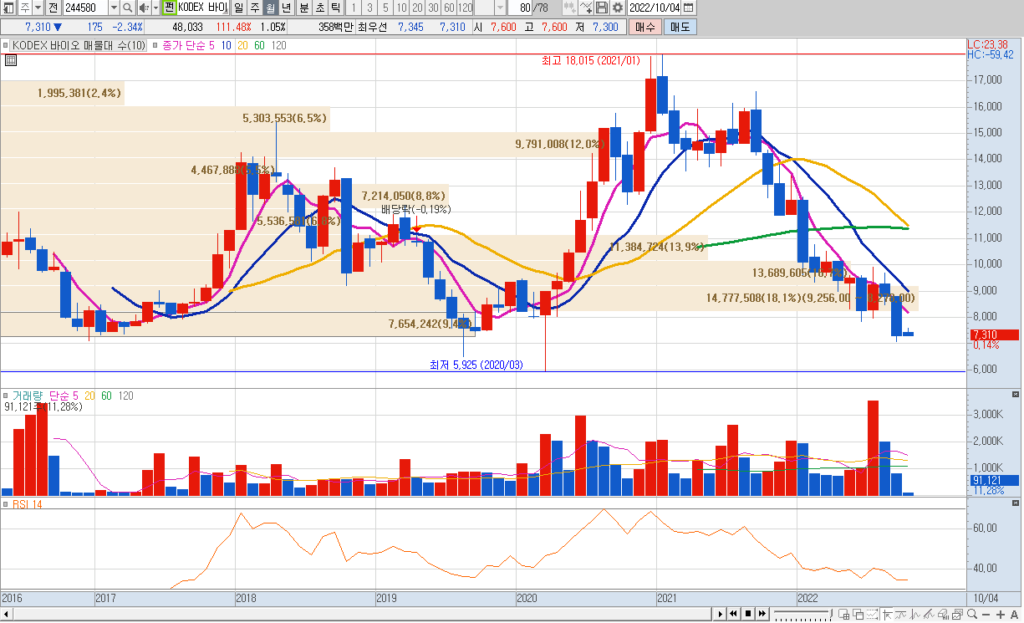Screen dimensions: 1024x623
Task: Toggle the 월 (monthly) period button
Action: tap(270, 8)
